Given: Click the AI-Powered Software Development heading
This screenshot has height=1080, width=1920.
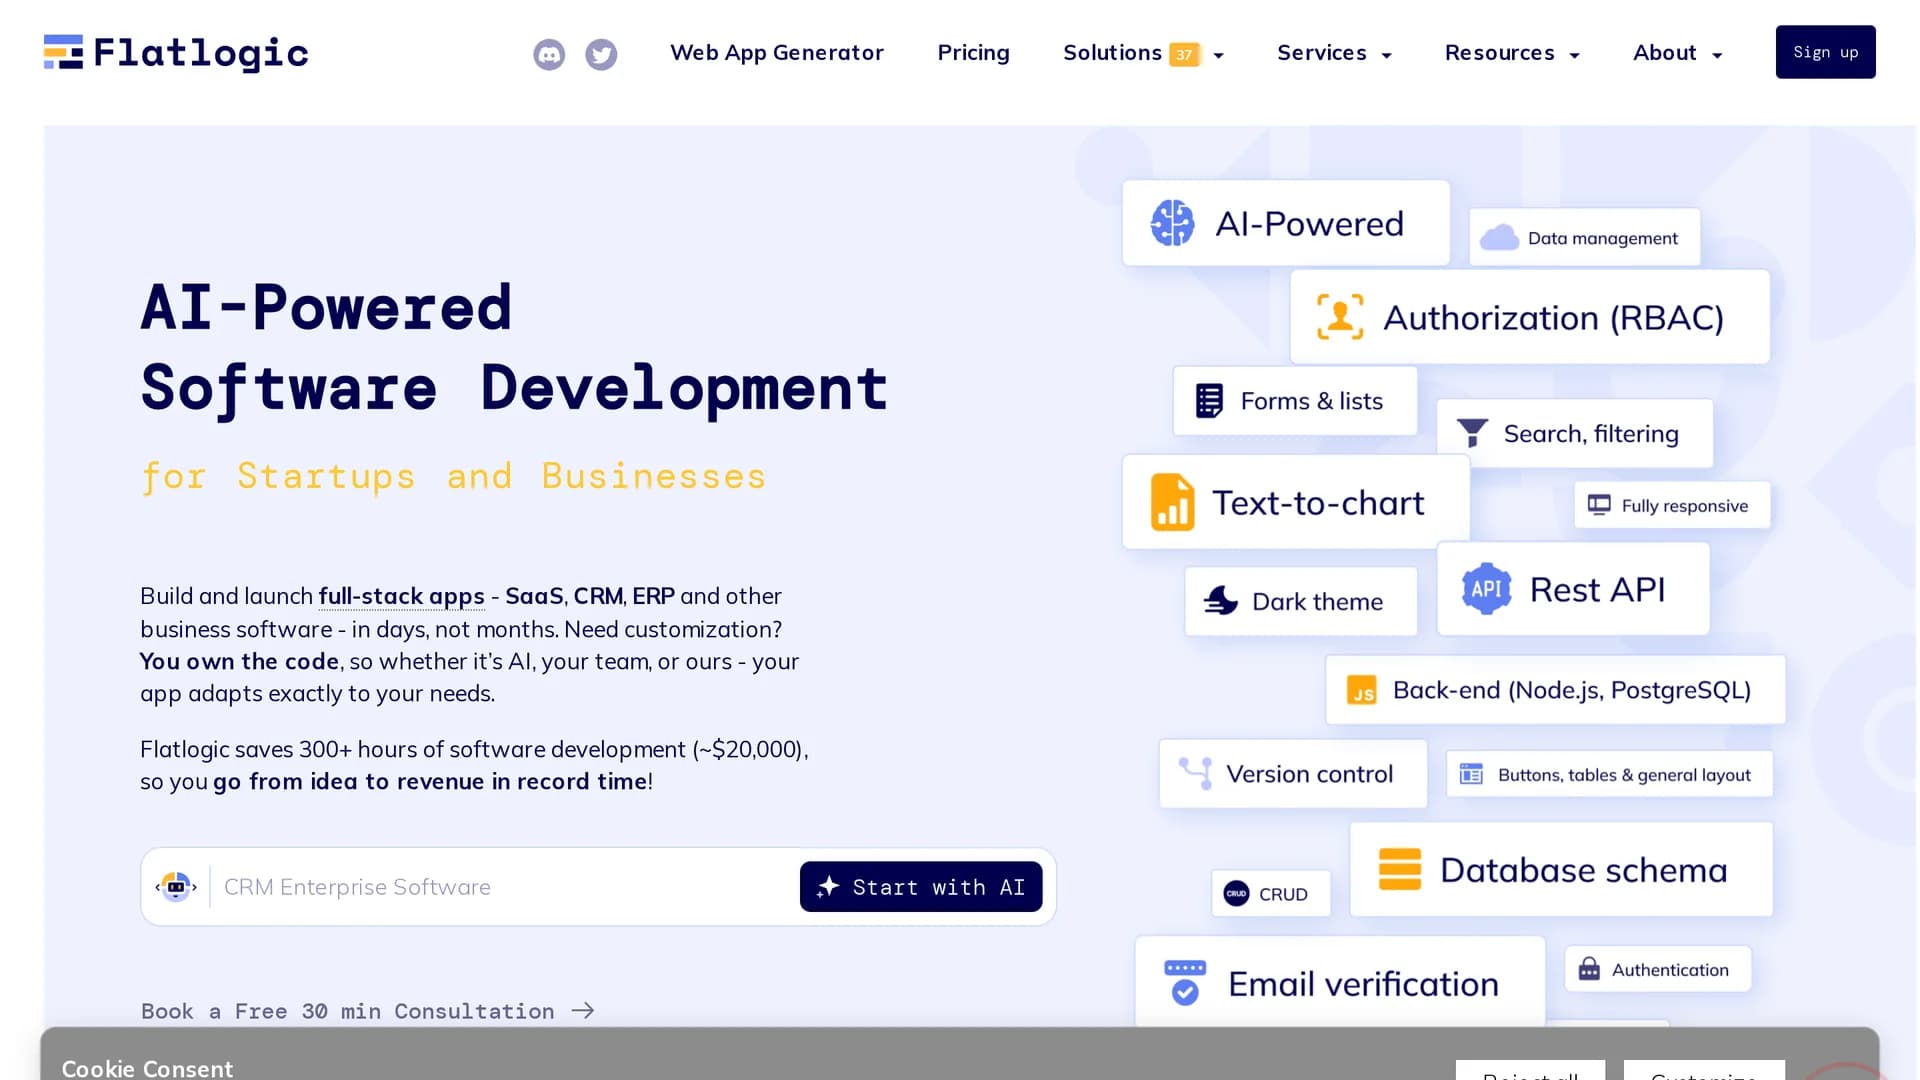Looking at the screenshot, I should [514, 347].
